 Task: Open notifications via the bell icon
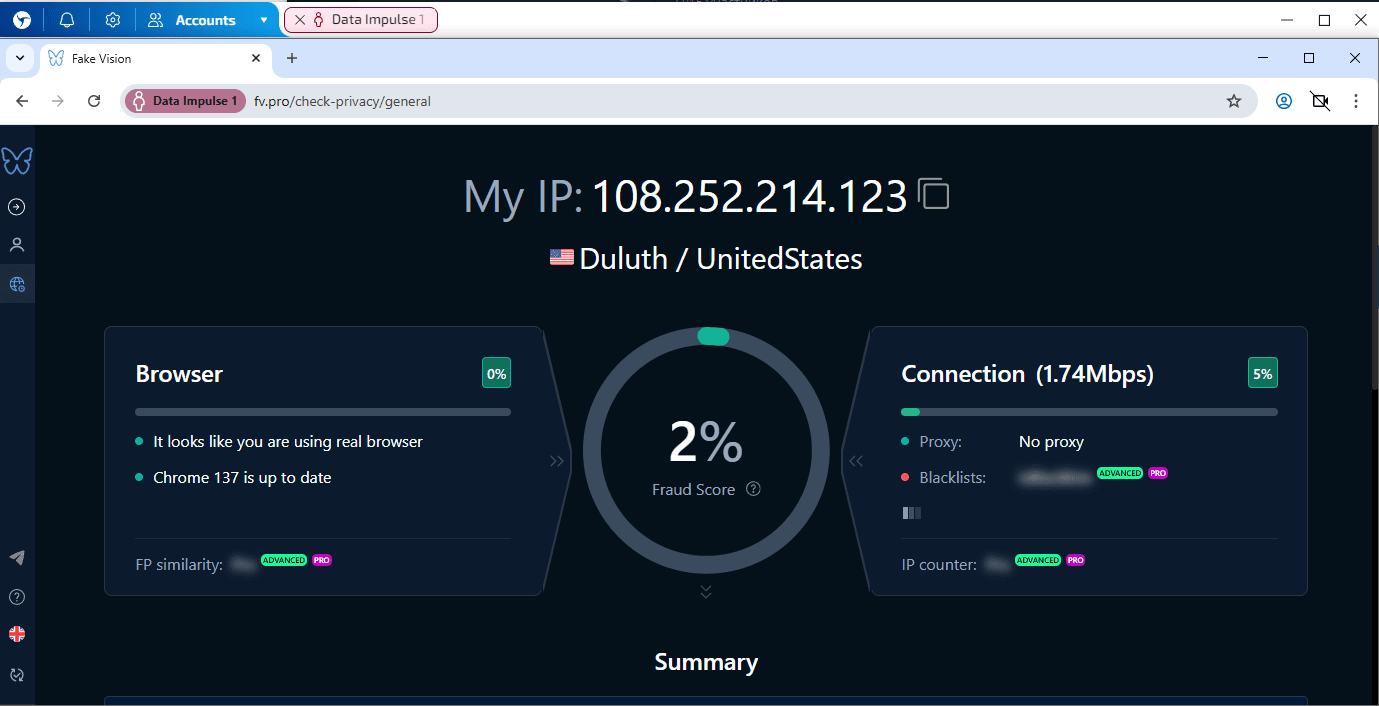(66, 19)
